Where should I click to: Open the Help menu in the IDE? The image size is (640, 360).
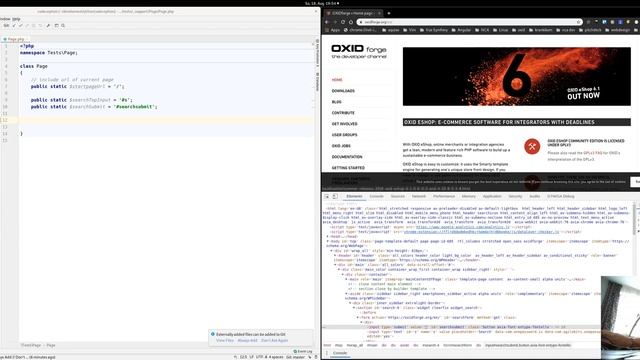click(16, 19)
